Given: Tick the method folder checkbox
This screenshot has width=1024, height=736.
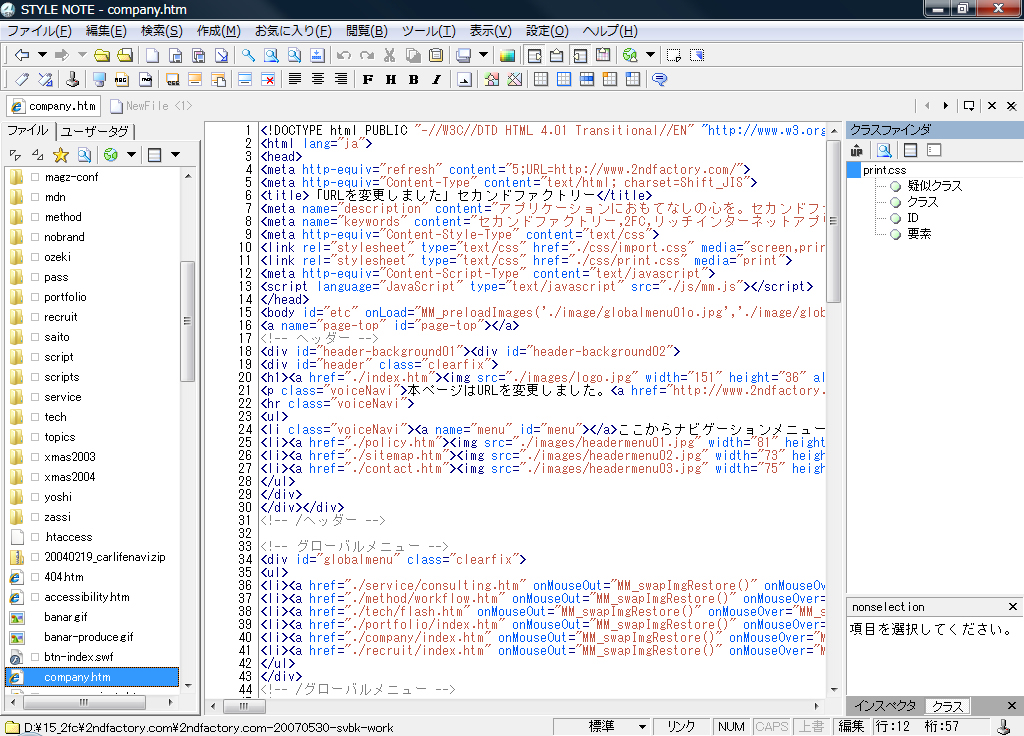Looking at the screenshot, I should pyautogui.click(x=35, y=217).
